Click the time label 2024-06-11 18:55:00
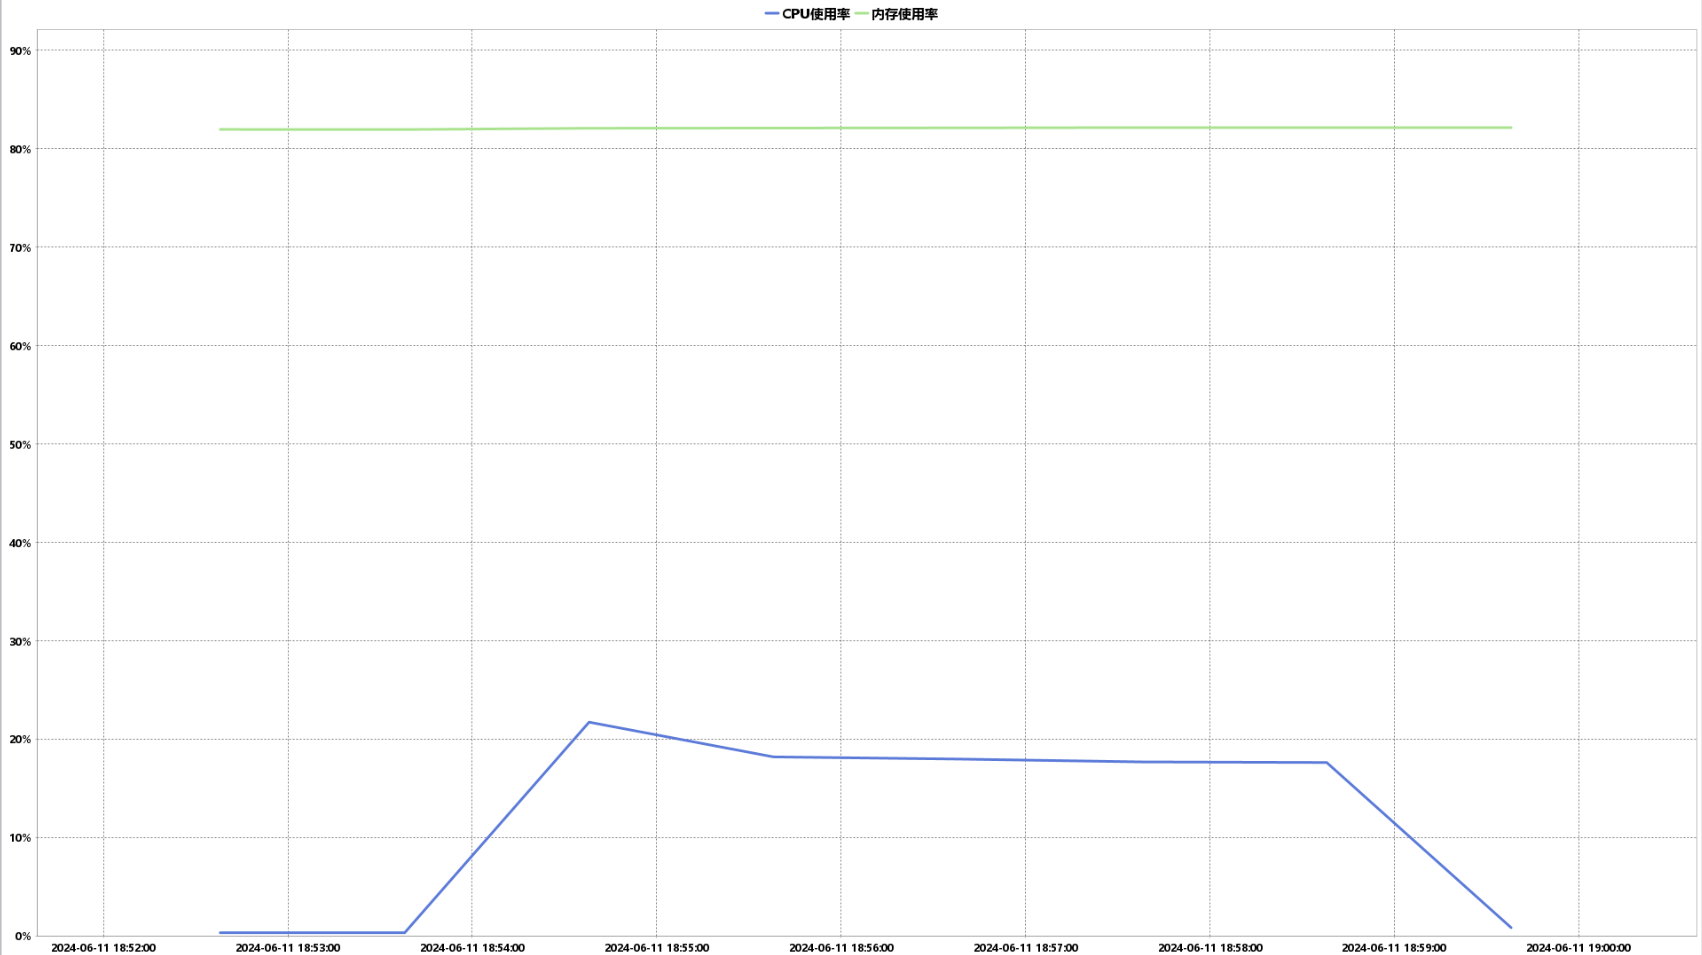 click(x=657, y=948)
